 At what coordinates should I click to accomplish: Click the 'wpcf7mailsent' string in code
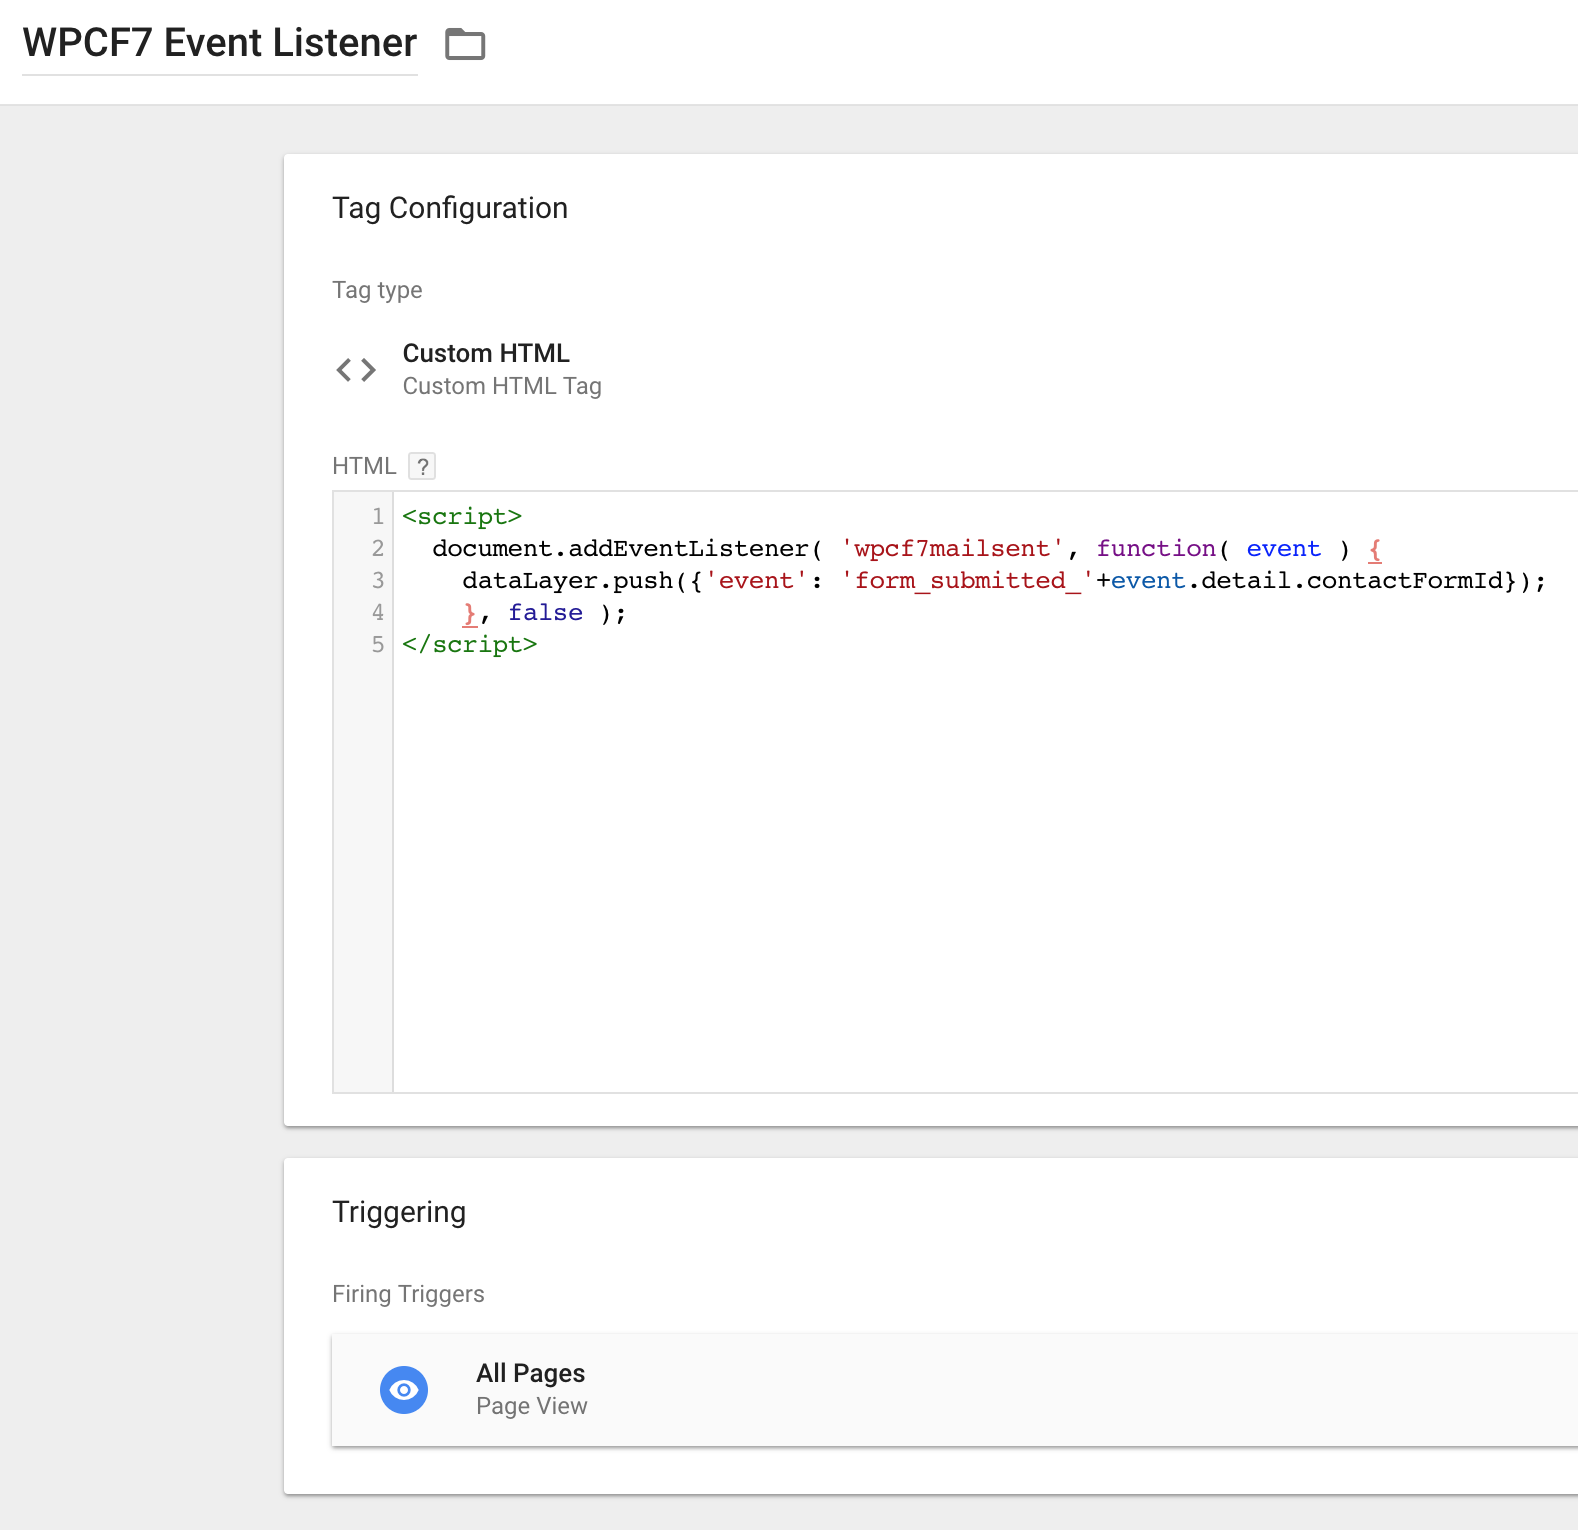[x=952, y=549]
